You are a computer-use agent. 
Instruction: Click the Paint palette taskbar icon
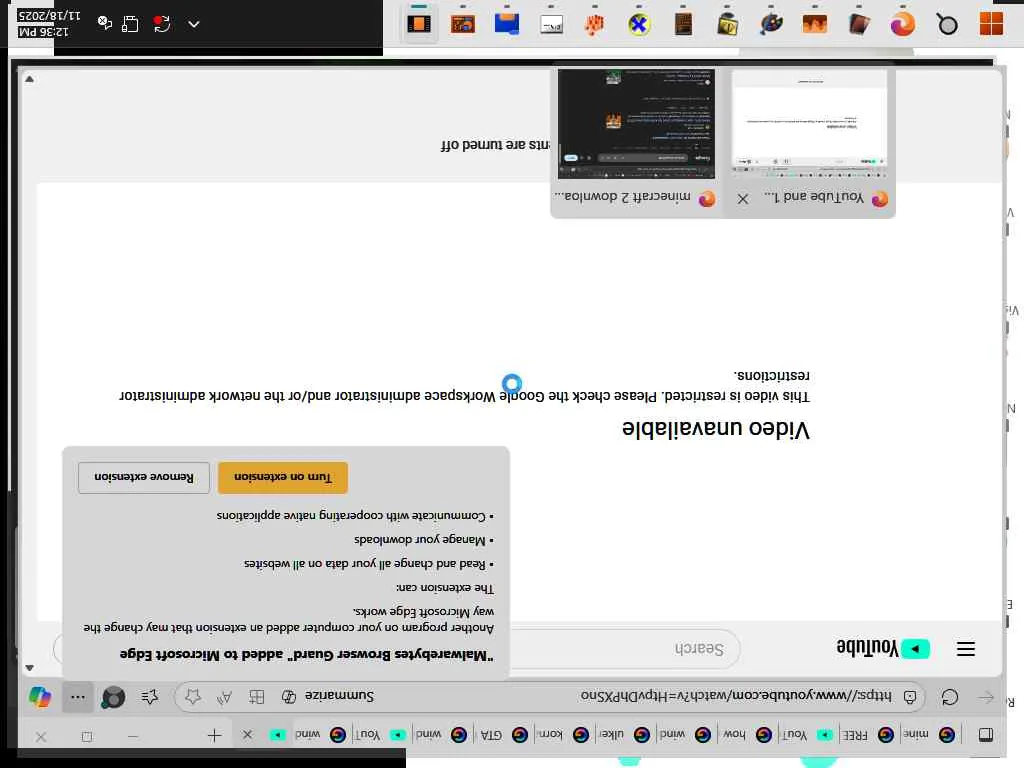coord(771,24)
